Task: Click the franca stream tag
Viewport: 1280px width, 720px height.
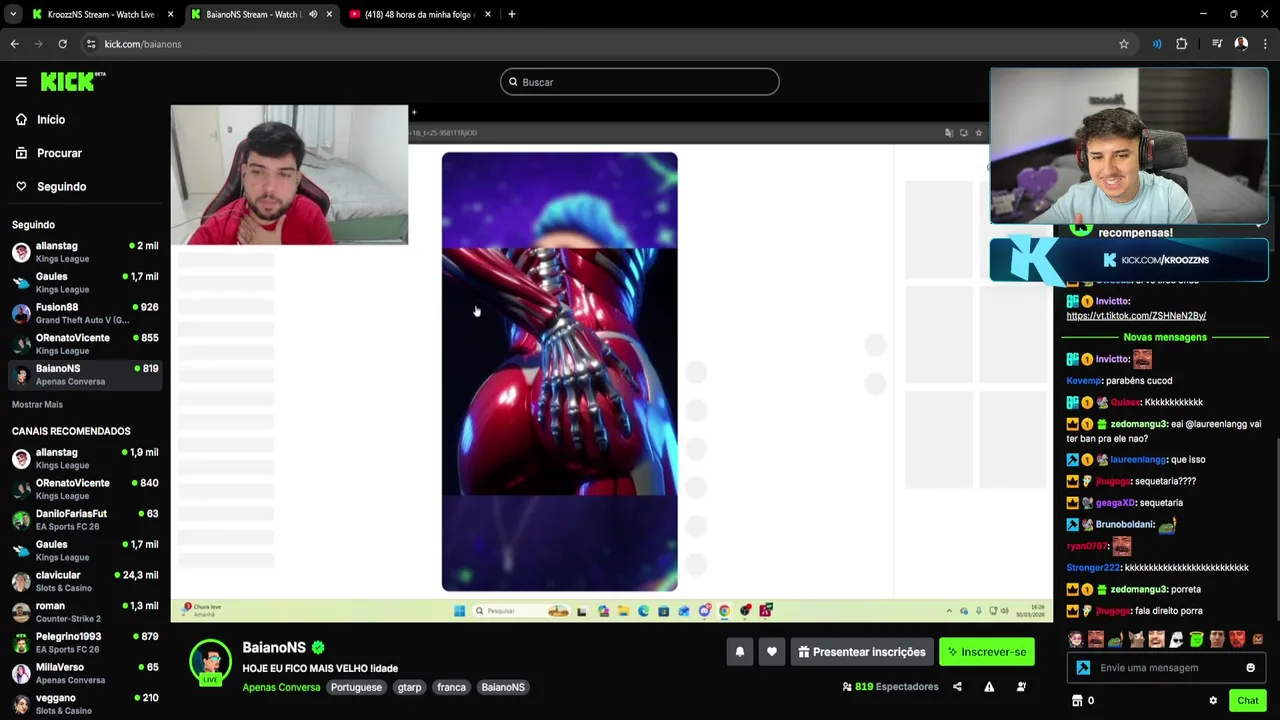Action: pos(451,687)
